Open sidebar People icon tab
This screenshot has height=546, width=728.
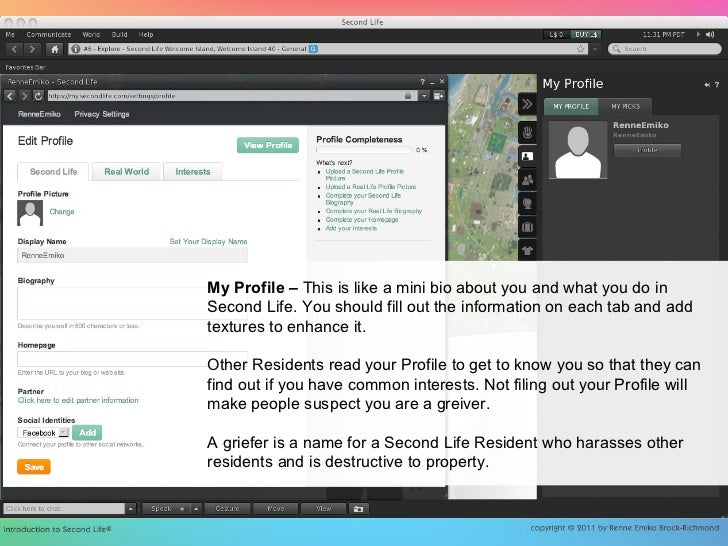(527, 180)
